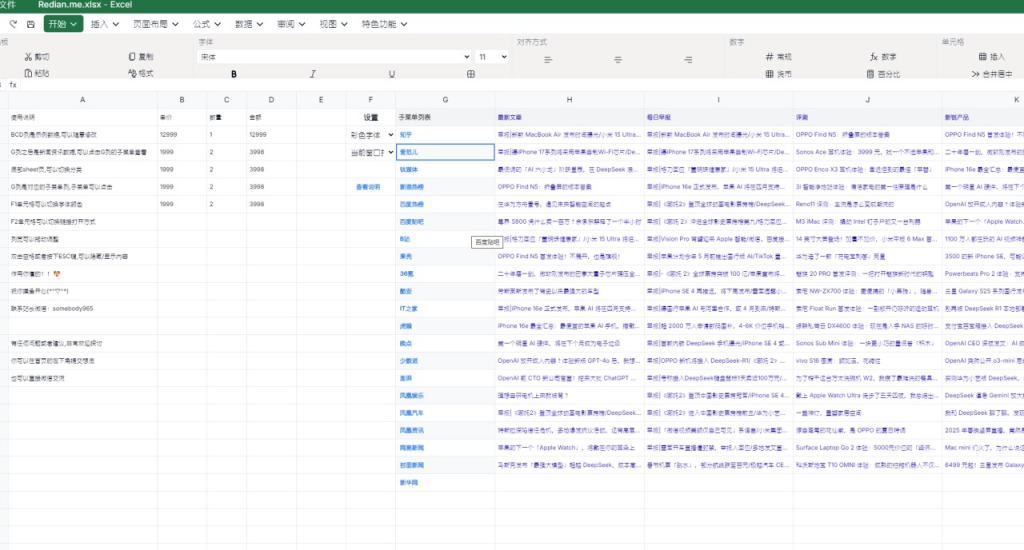The image size is (1024, 550).
Task: Open the 页面布局 Page Layout menu
Action: pyautogui.click(x=155, y=24)
